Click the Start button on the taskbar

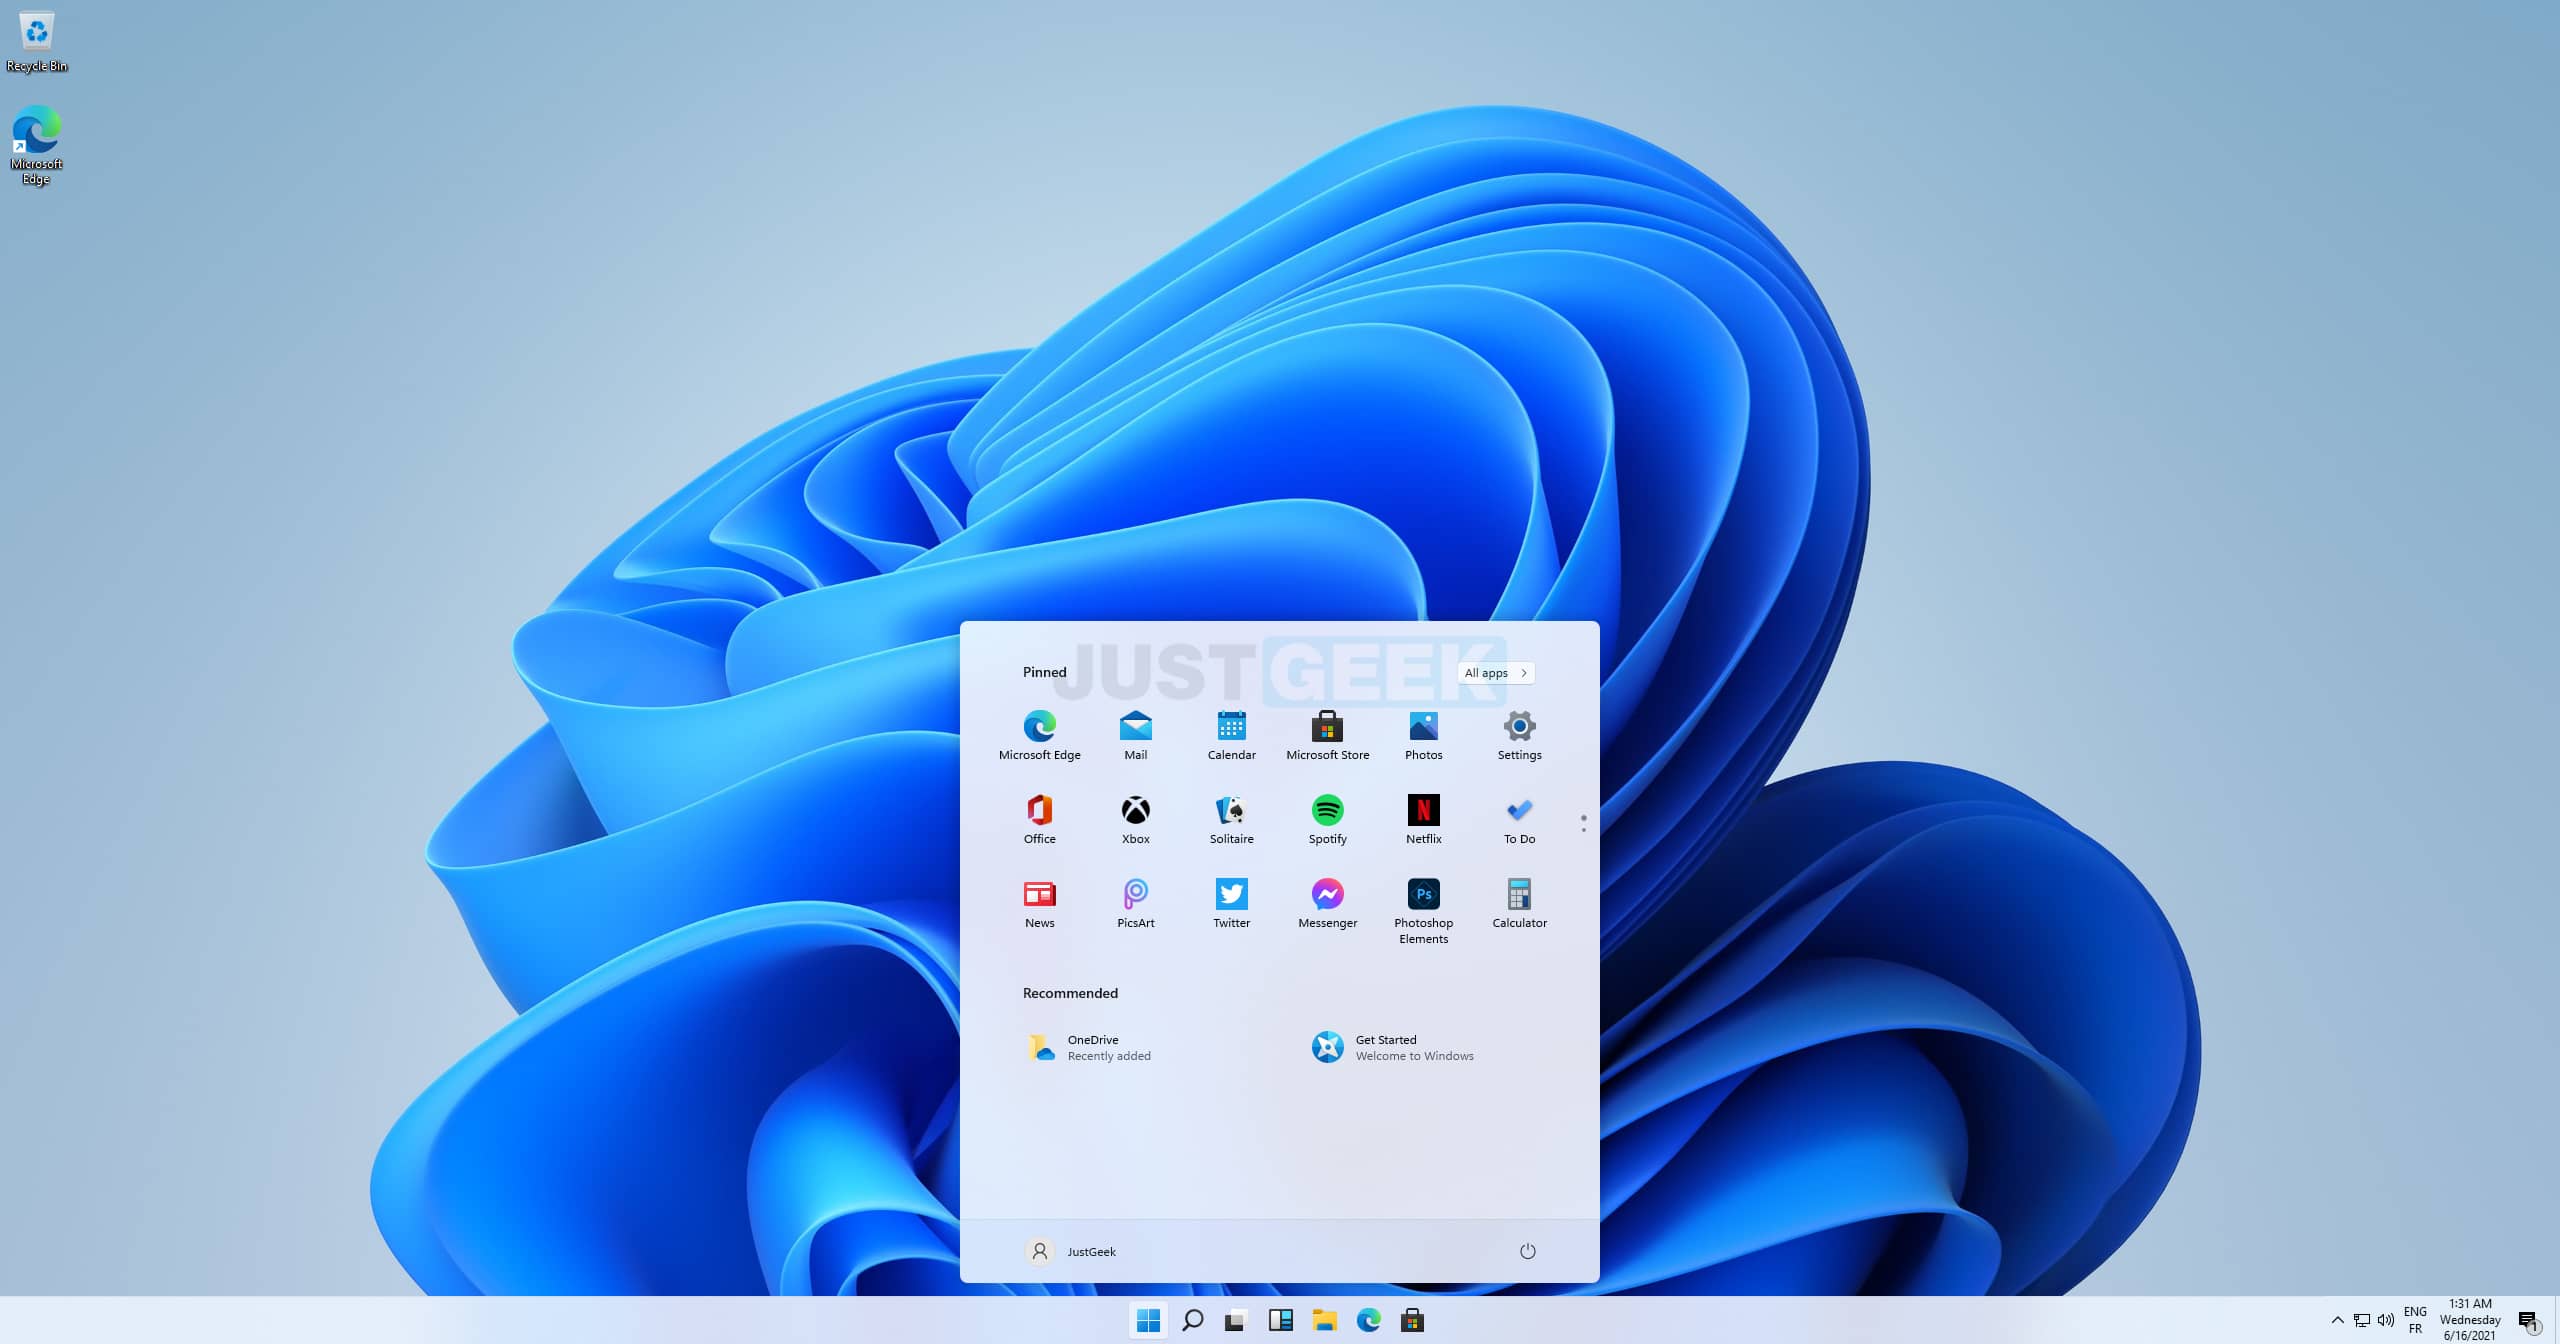click(1149, 1320)
